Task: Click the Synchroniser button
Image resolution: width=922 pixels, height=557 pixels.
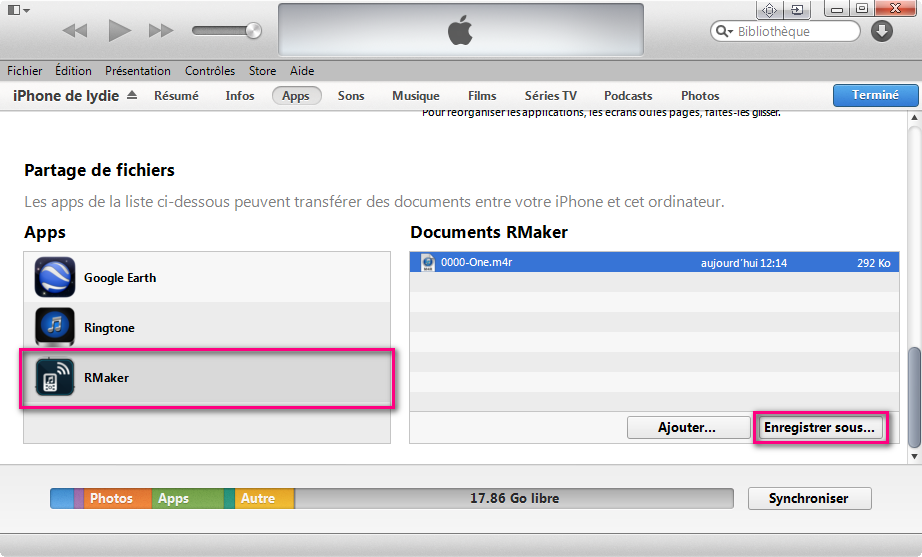Action: pos(808,498)
